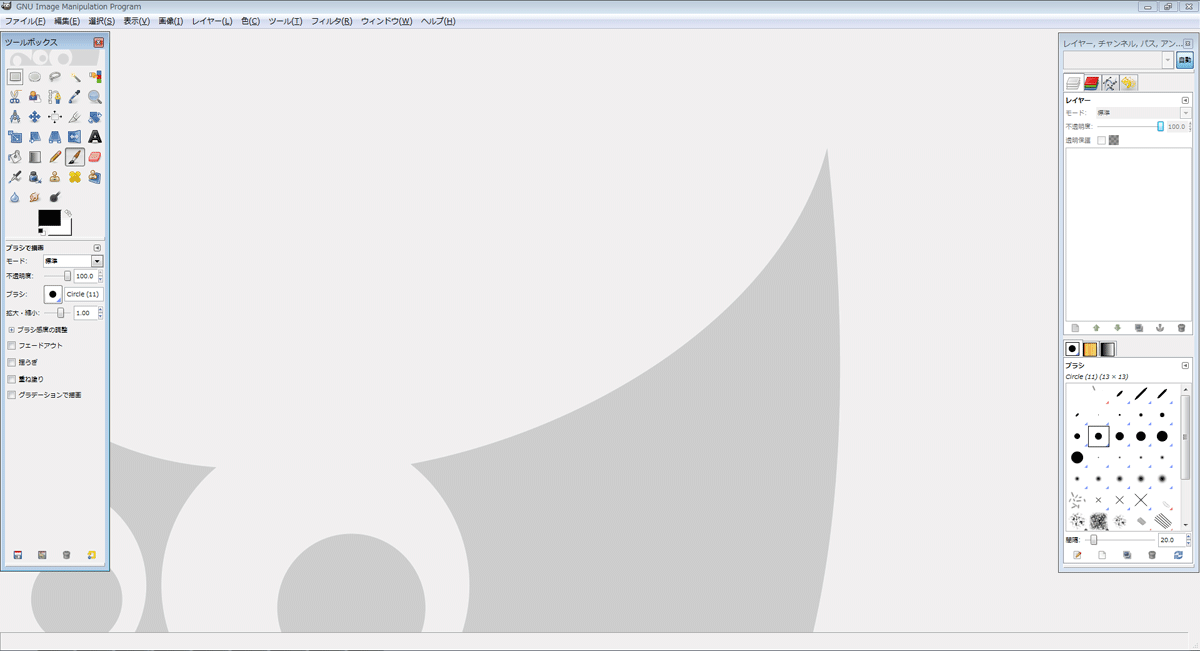Open the モード dropdown in tool options
The image size is (1200, 651).
click(x=72, y=261)
